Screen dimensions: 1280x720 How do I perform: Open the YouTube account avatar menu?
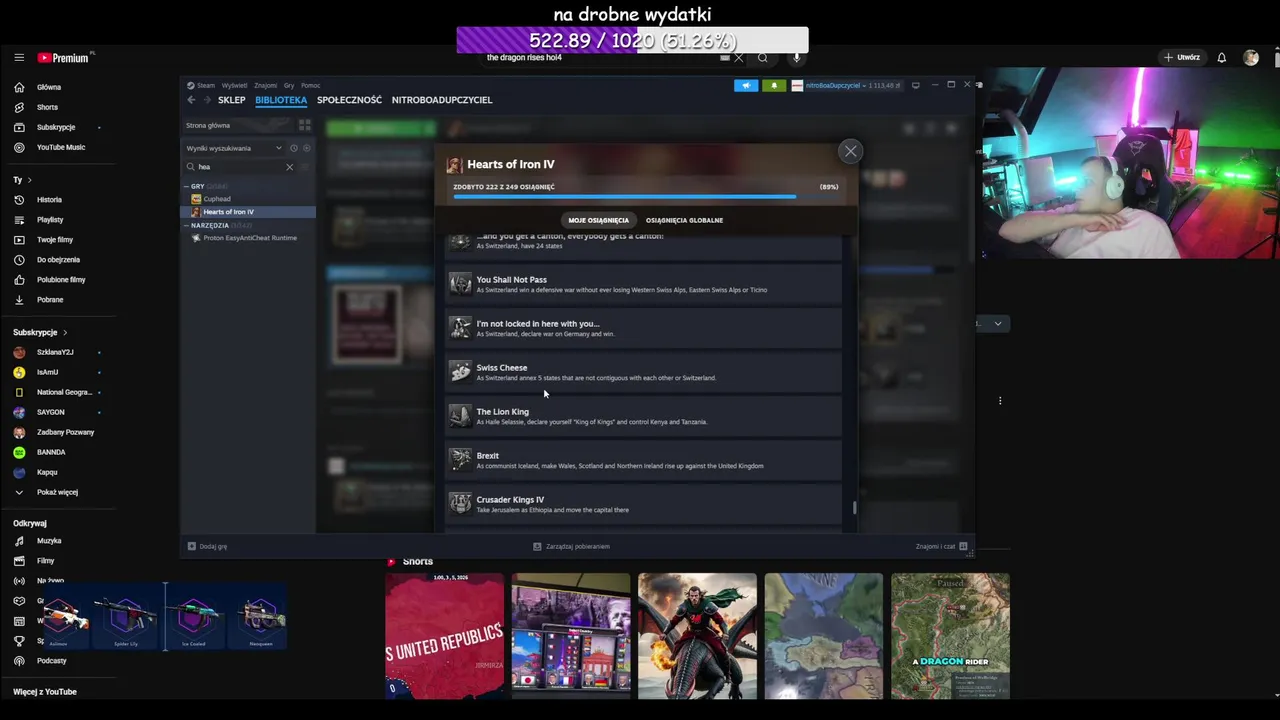pyautogui.click(x=1251, y=58)
